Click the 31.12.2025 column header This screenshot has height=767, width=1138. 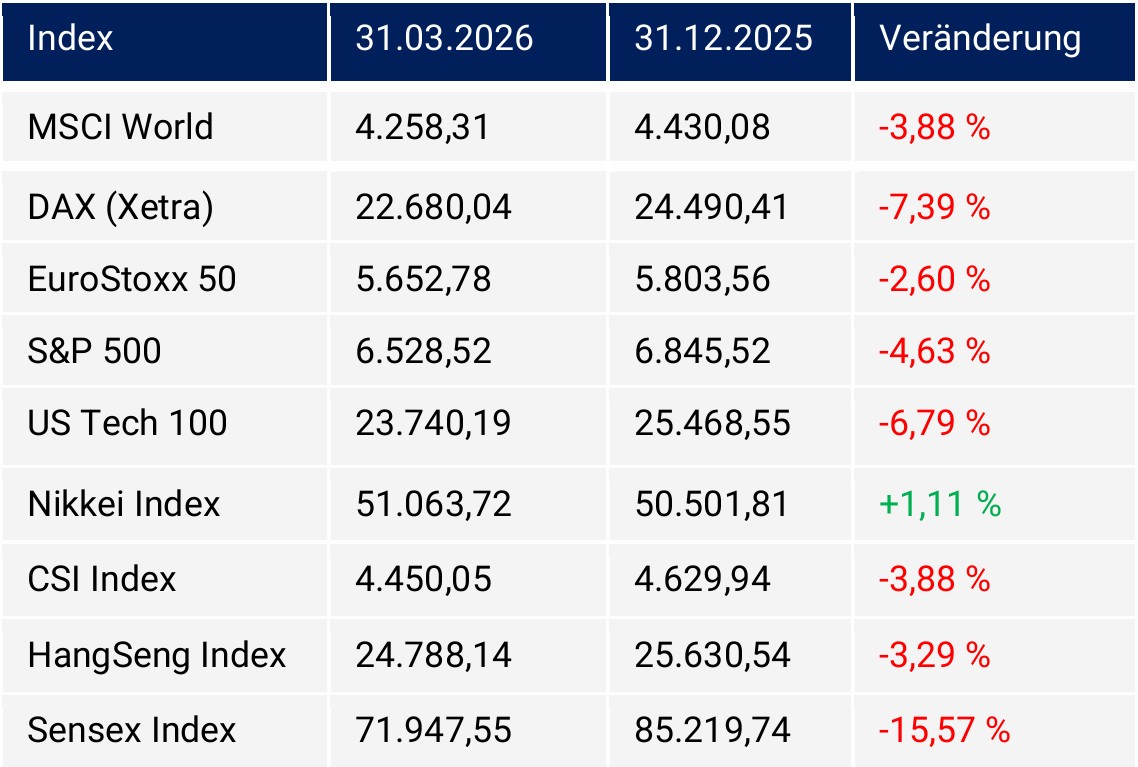point(723,39)
